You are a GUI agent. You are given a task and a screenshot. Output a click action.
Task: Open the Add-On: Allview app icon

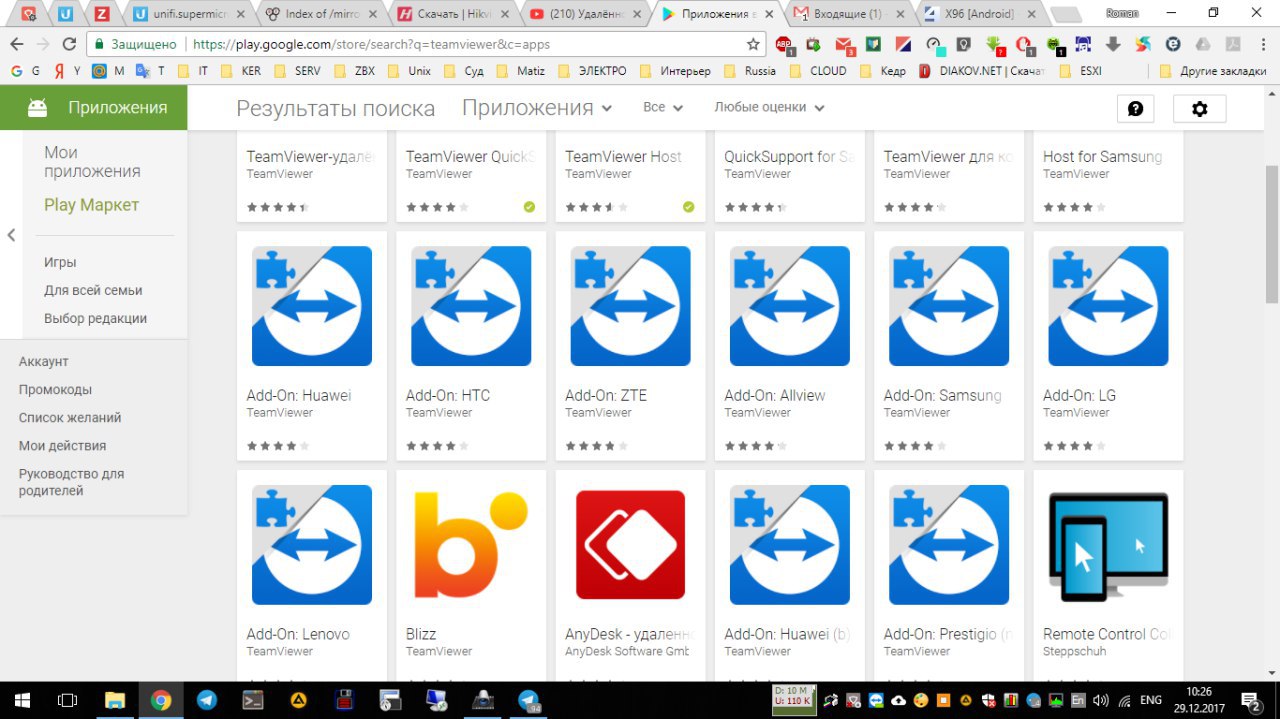[790, 306]
